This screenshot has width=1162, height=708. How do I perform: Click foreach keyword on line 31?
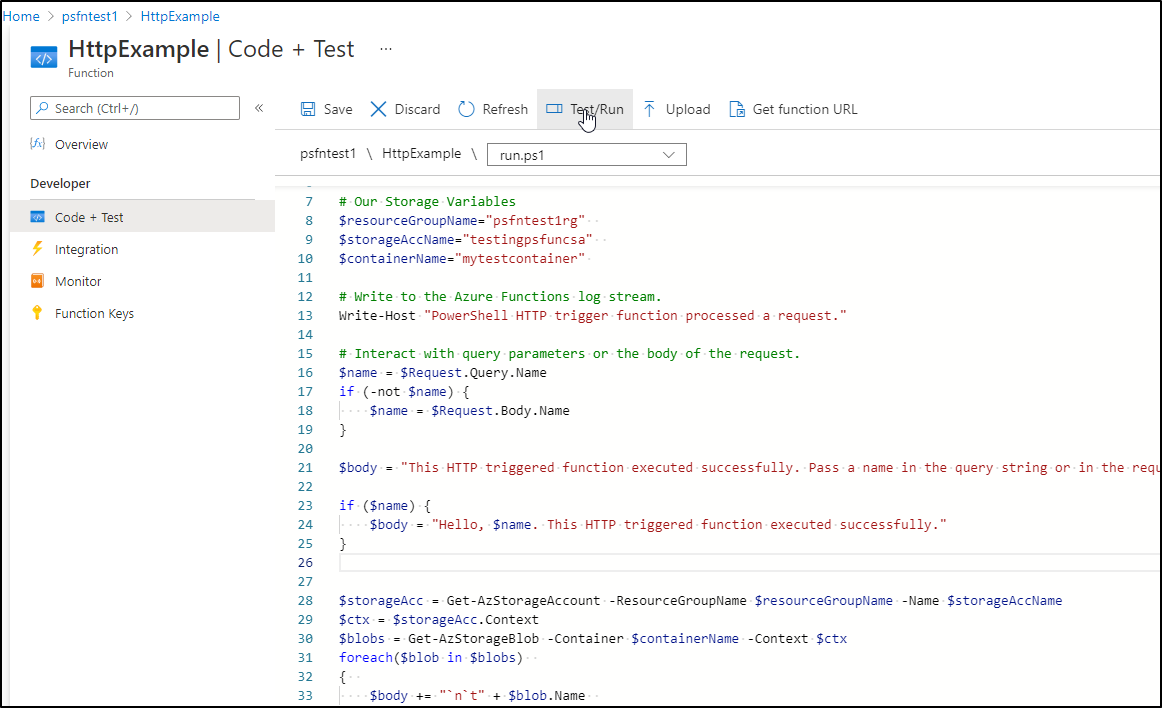365,658
